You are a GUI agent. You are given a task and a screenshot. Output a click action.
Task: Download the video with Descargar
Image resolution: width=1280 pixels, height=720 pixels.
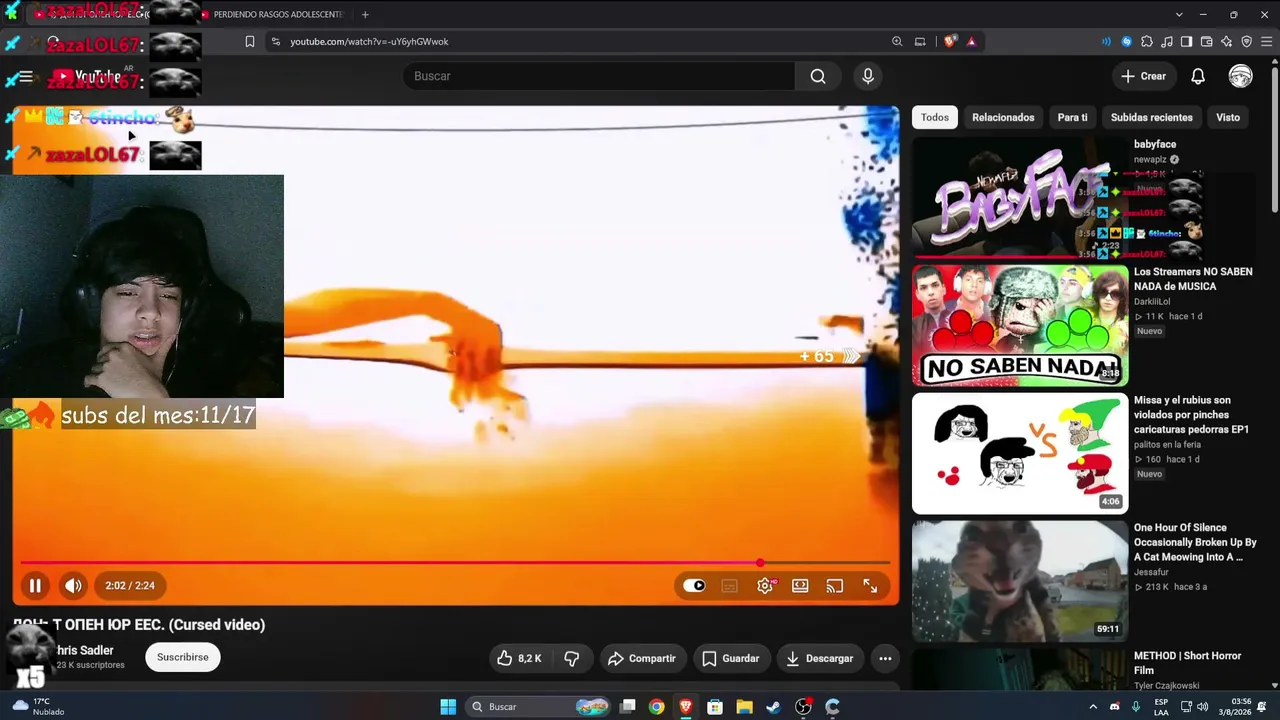[819, 658]
